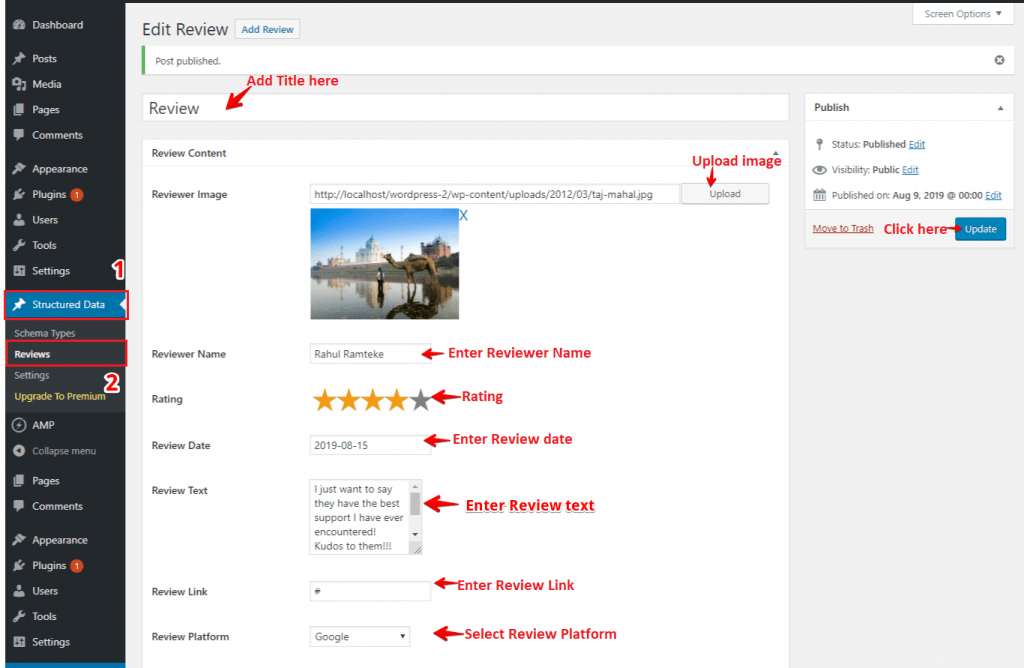Open the AMP menu item
Screen dimensions: 1024x668
pos(43,425)
